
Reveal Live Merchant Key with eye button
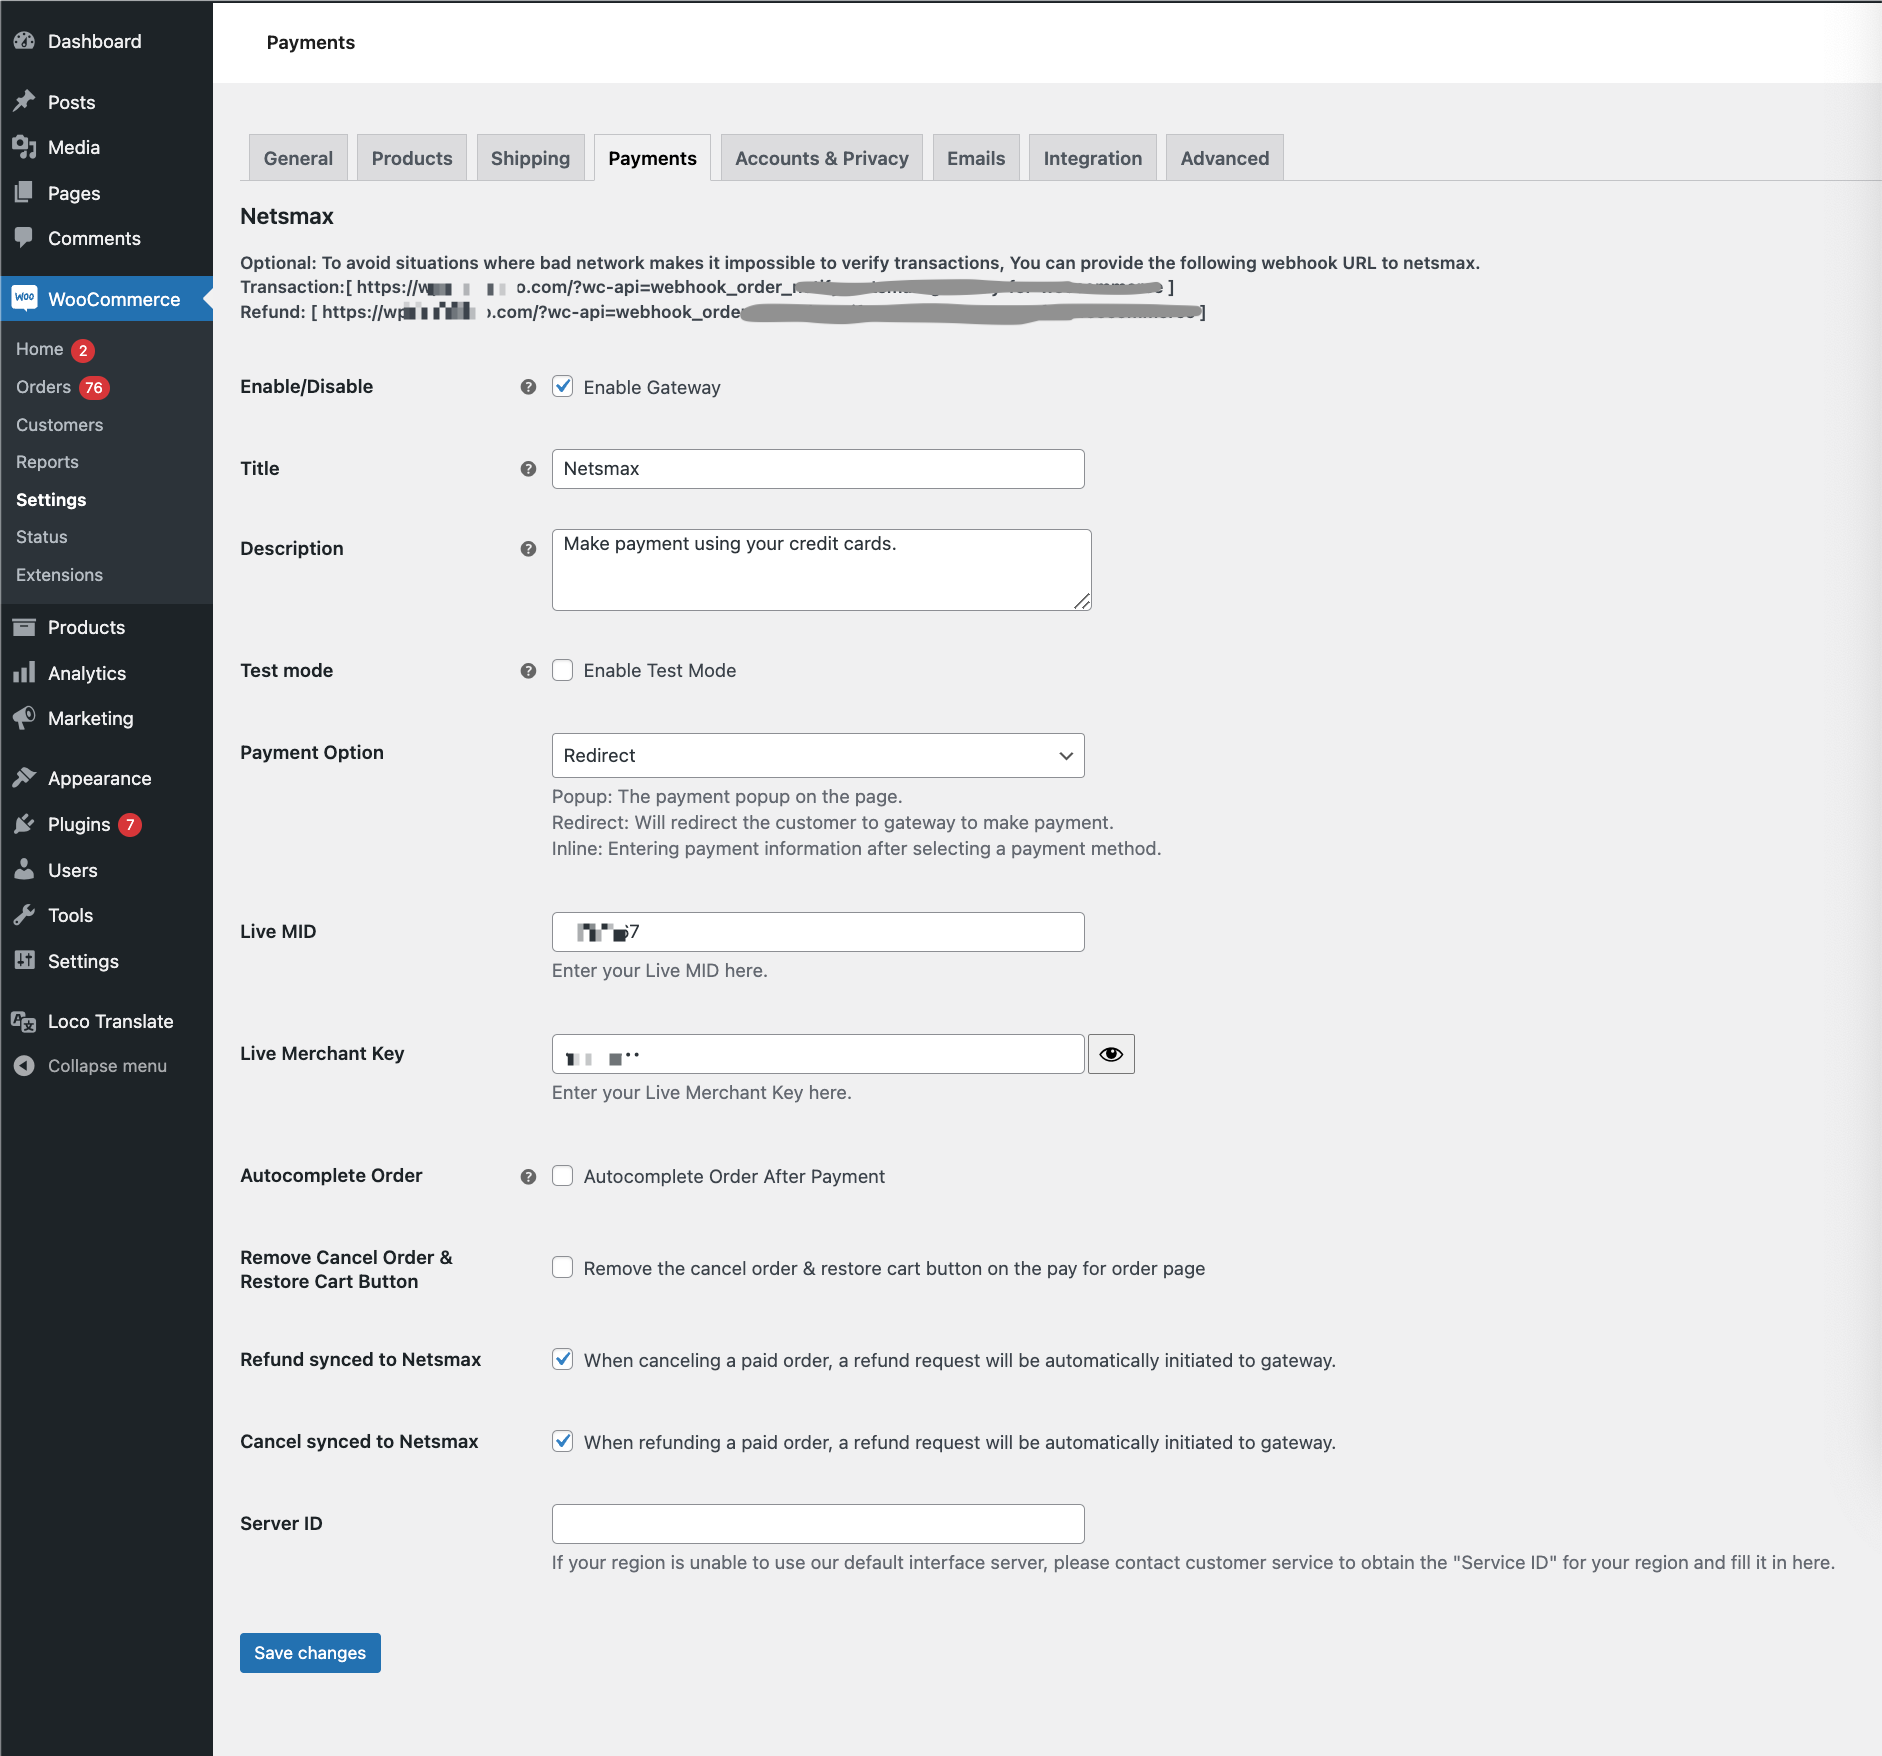tap(1111, 1054)
